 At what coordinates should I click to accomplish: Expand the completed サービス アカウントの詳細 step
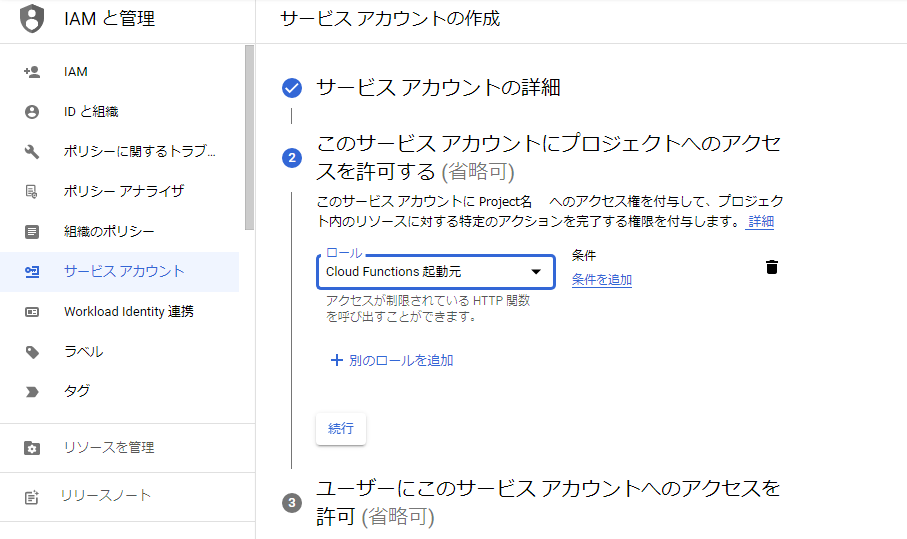tap(438, 88)
